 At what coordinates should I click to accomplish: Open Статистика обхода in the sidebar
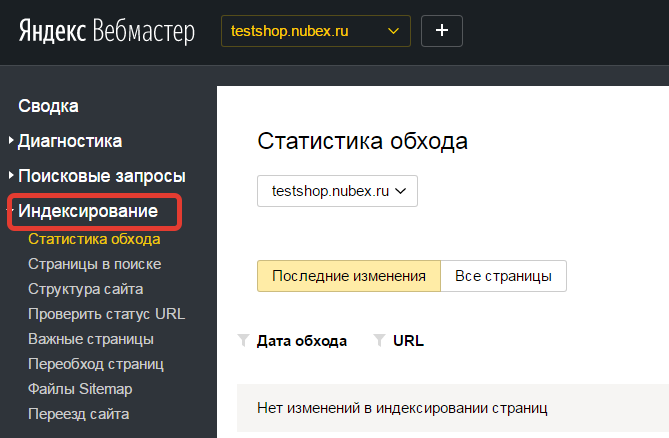(94, 239)
